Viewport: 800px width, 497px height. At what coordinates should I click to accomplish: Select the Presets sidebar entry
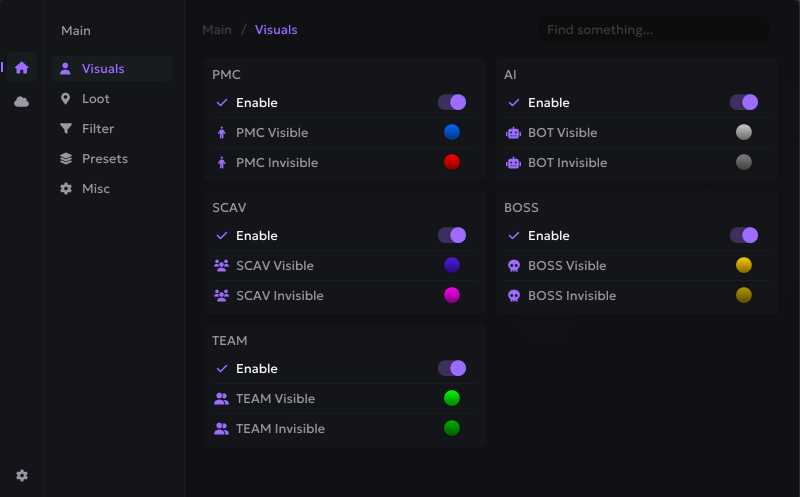click(104, 159)
